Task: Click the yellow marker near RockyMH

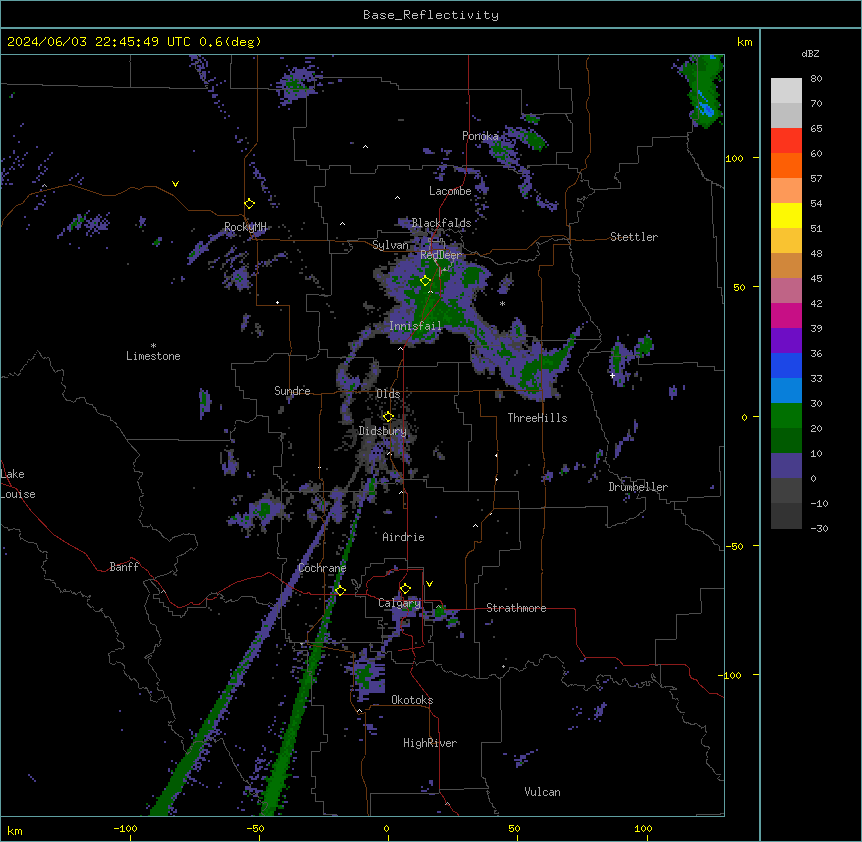Action: click(x=249, y=204)
